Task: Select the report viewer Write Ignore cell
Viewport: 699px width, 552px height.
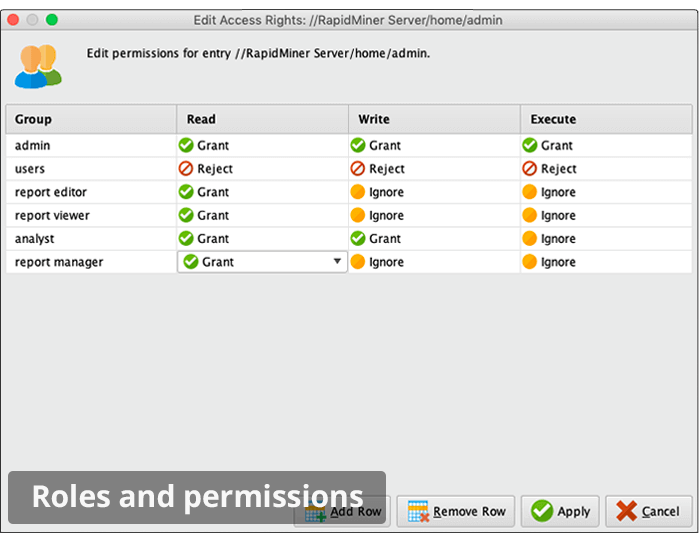Action: pyautogui.click(x=434, y=215)
